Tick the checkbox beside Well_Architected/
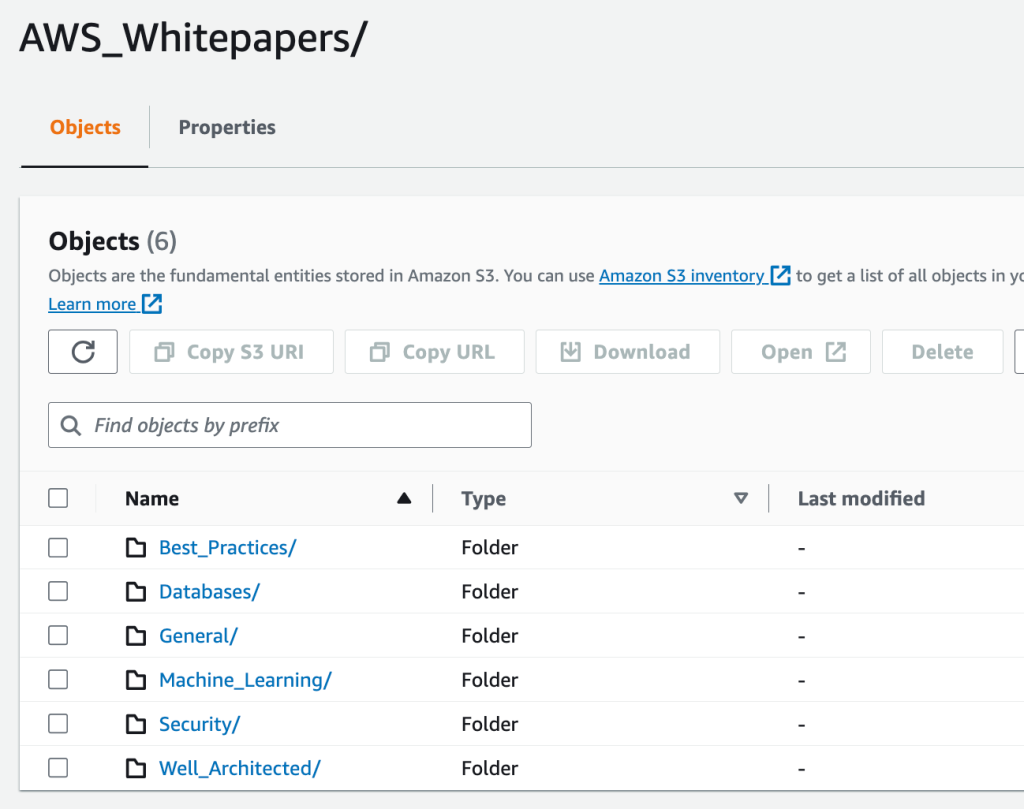1024x809 pixels. pos(57,767)
